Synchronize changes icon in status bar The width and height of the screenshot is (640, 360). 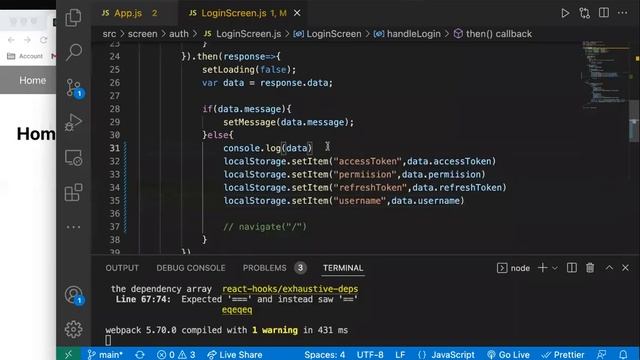point(140,355)
